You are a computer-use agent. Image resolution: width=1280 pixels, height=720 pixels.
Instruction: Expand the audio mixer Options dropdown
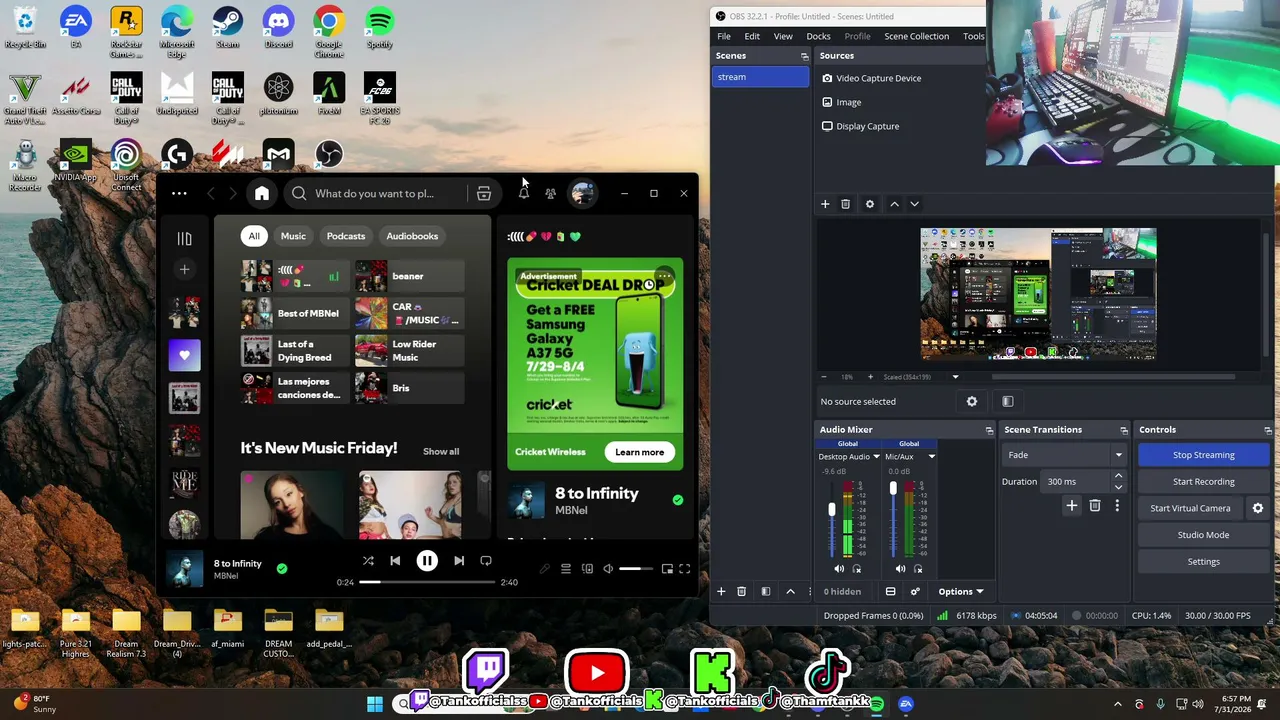click(x=961, y=591)
